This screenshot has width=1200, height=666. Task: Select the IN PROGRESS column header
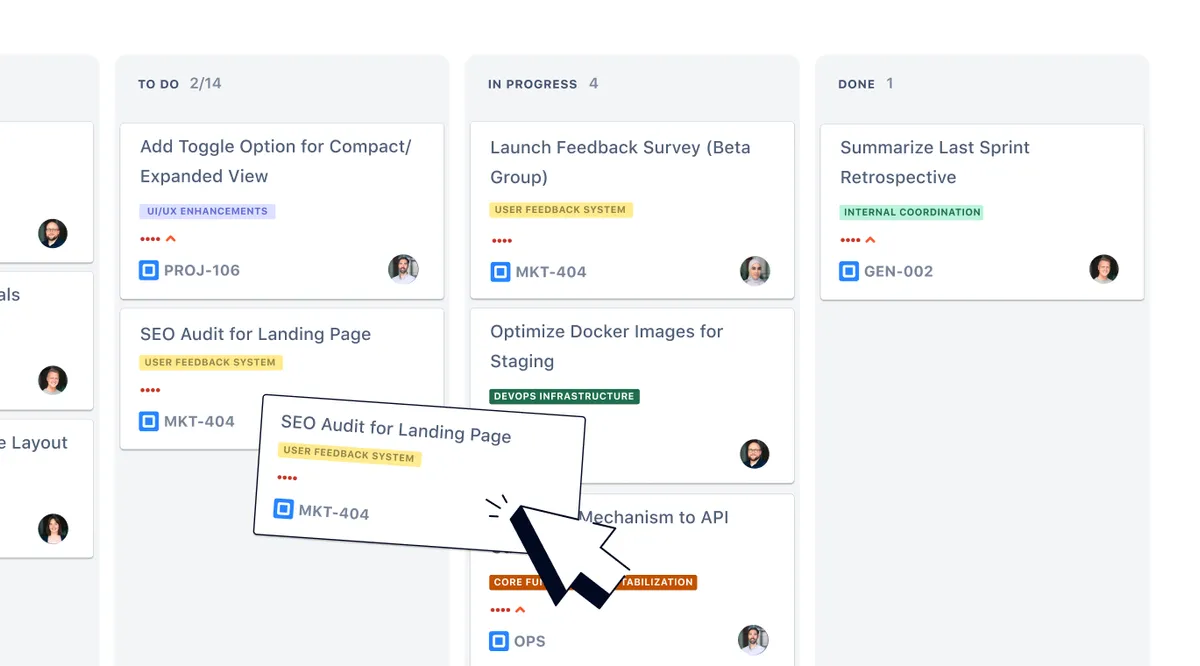coord(532,84)
